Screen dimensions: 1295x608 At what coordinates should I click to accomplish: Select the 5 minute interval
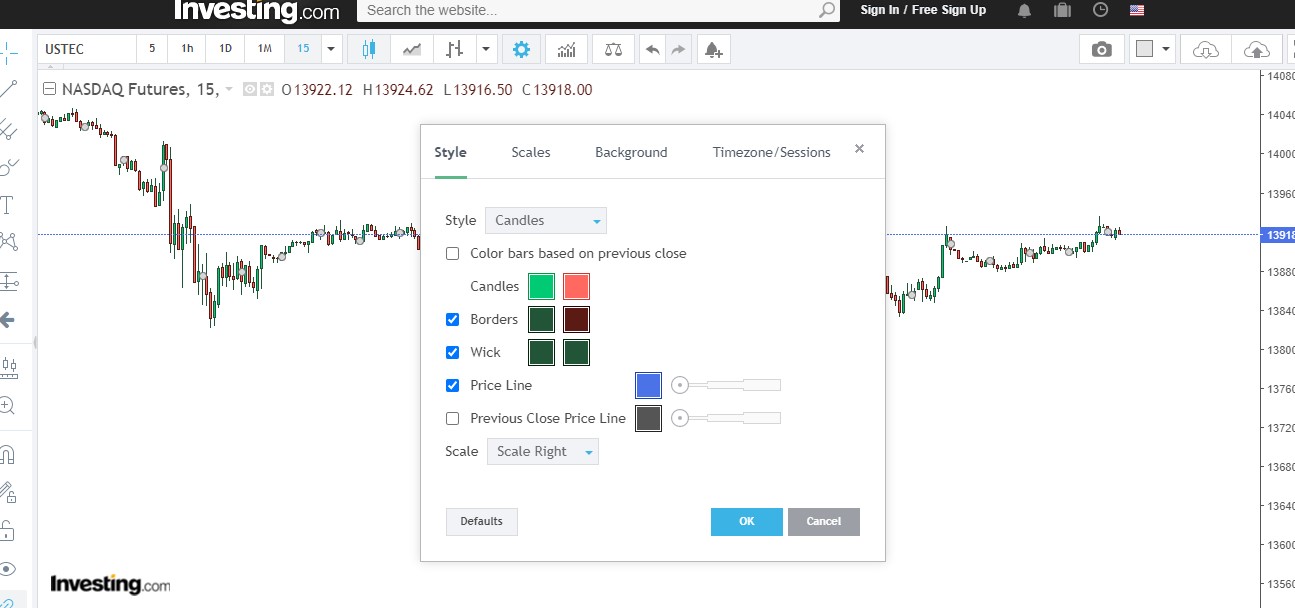(152, 49)
